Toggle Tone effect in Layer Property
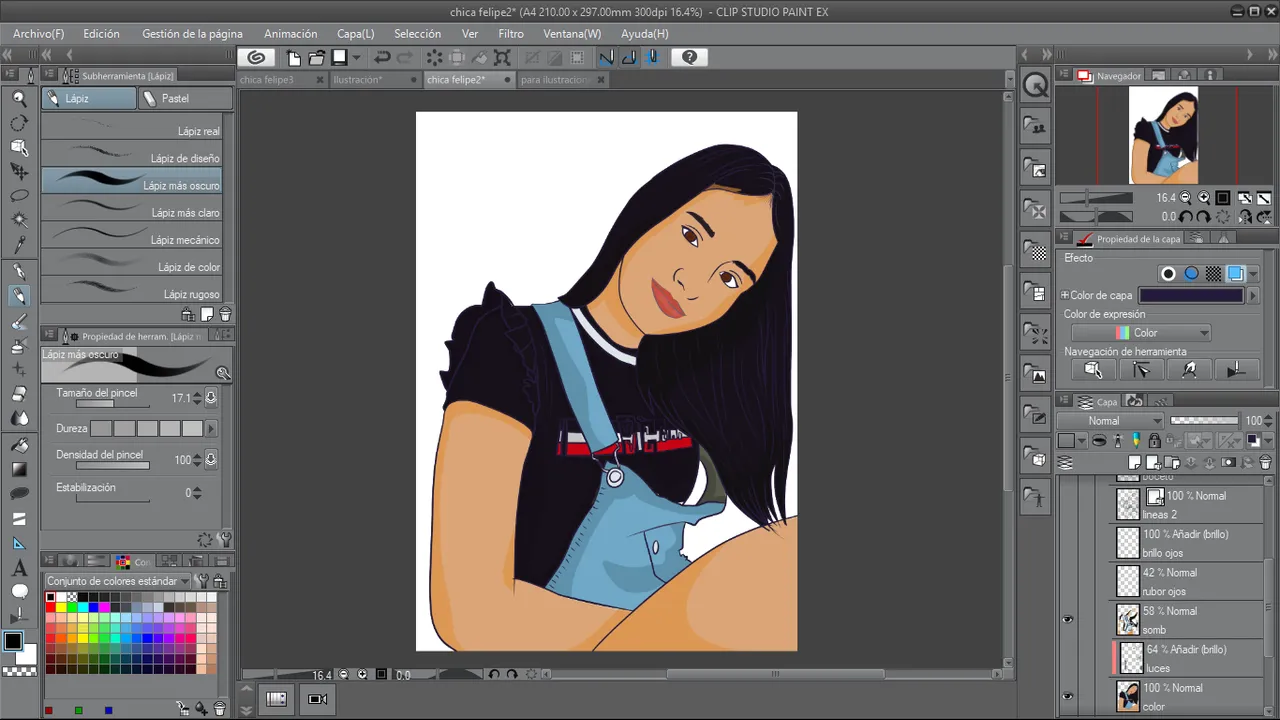 pos(1213,273)
